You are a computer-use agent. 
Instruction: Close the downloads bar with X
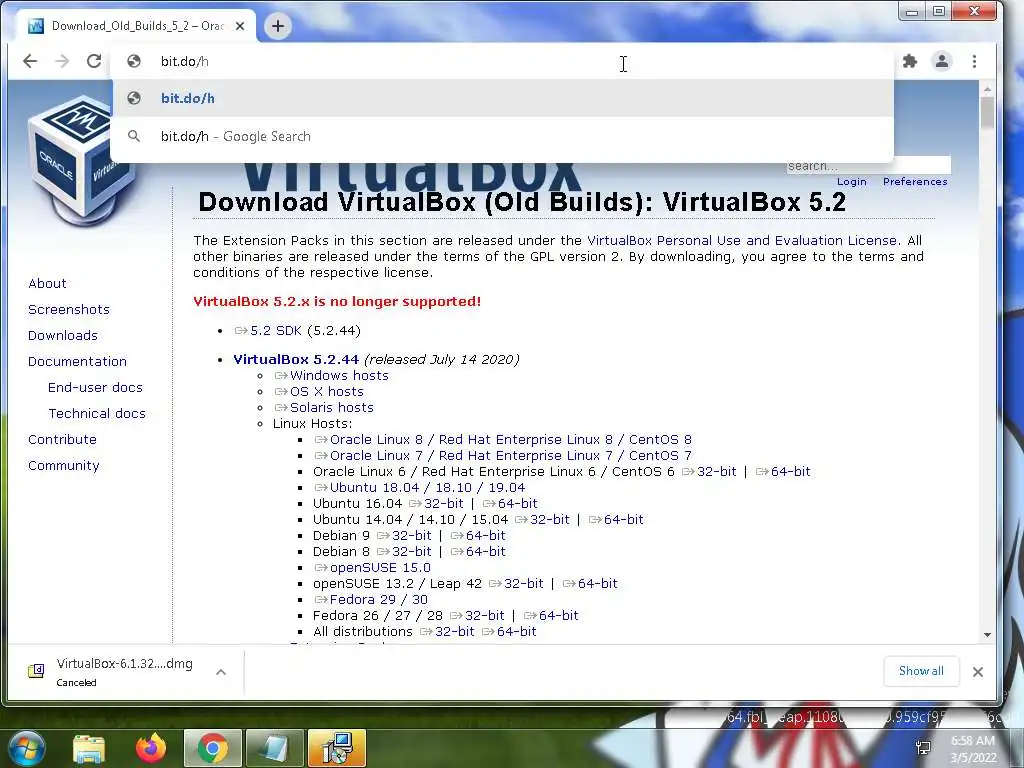click(x=978, y=671)
